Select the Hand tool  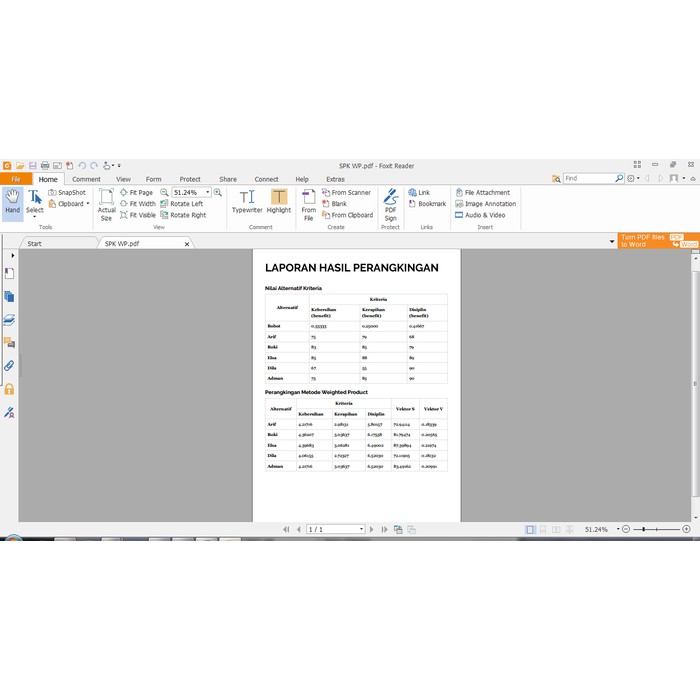tap(12, 204)
